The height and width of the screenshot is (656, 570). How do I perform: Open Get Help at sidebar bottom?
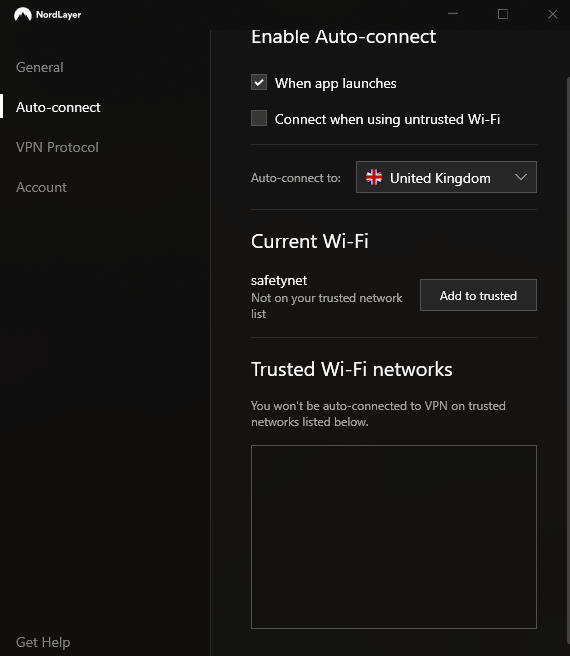43,642
